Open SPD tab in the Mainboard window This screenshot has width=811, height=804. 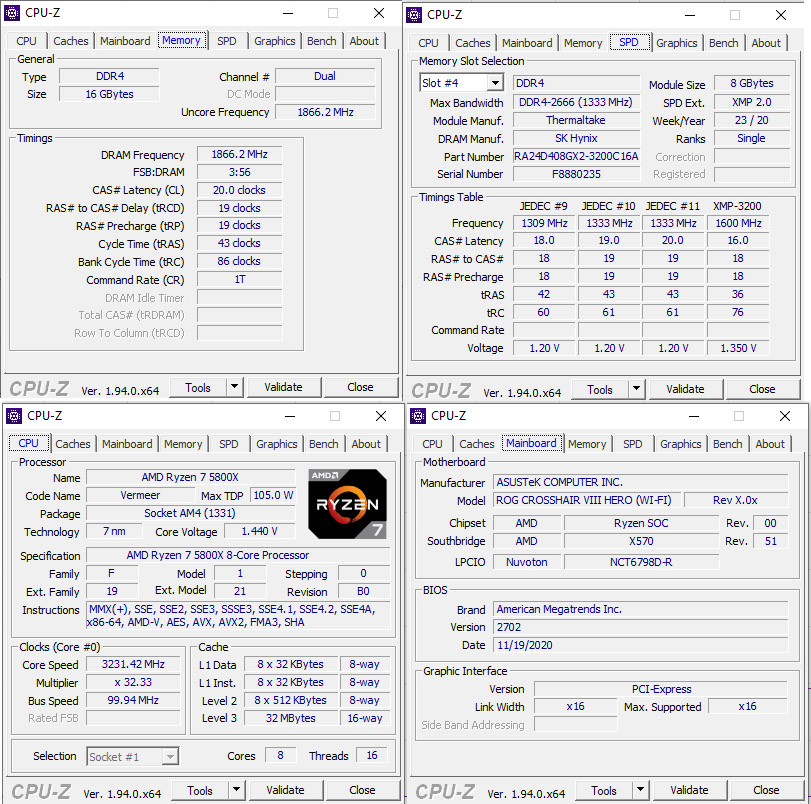click(633, 444)
